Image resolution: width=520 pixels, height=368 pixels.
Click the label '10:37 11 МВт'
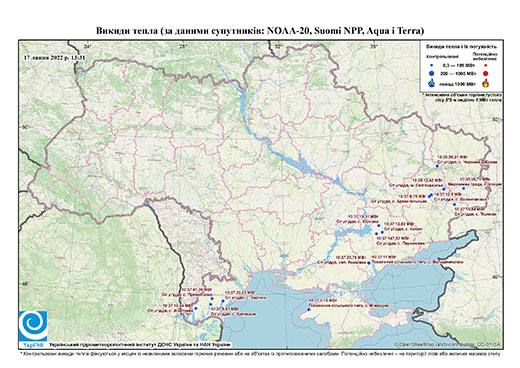click(384, 257)
